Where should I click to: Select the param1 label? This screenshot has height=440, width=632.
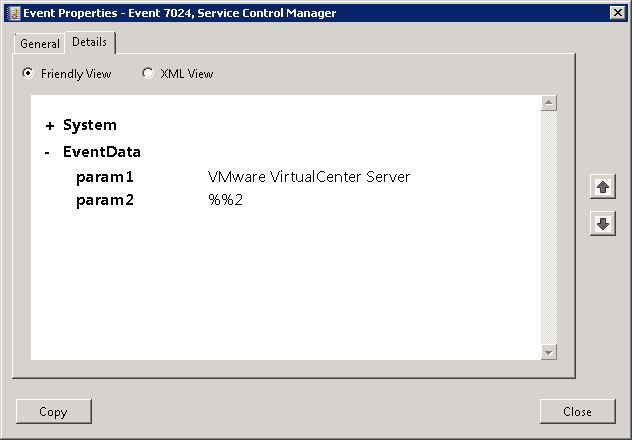(x=105, y=177)
